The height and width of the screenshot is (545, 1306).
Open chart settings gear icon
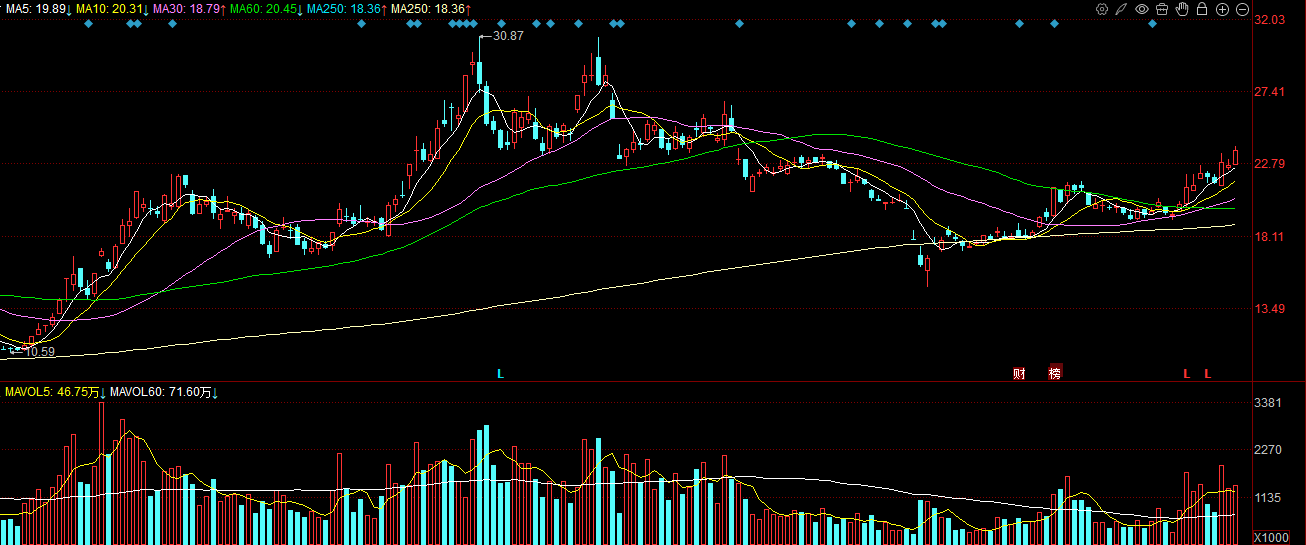coord(1102,9)
